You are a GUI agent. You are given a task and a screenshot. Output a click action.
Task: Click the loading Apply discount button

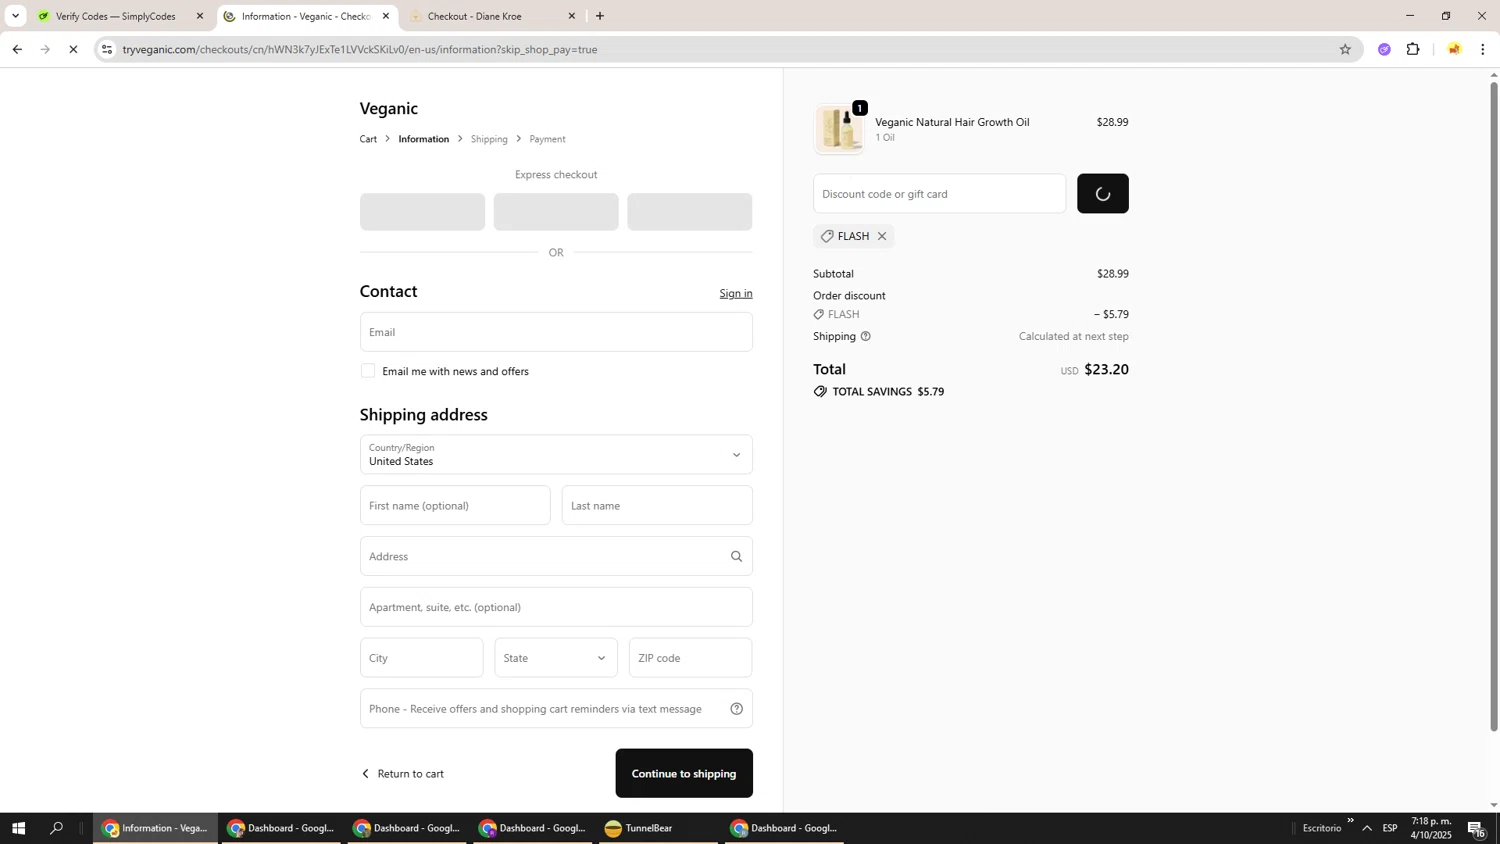tap(1103, 194)
